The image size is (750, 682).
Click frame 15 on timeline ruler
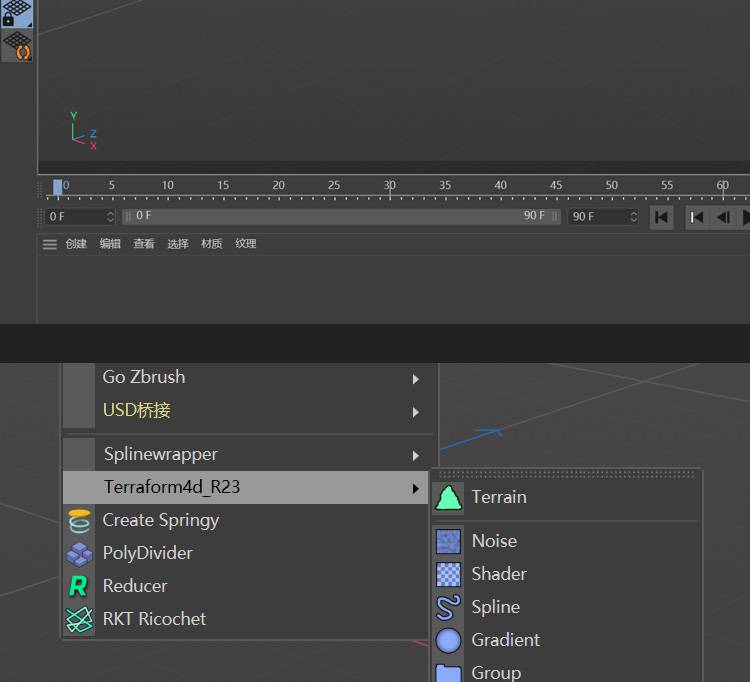(223, 186)
